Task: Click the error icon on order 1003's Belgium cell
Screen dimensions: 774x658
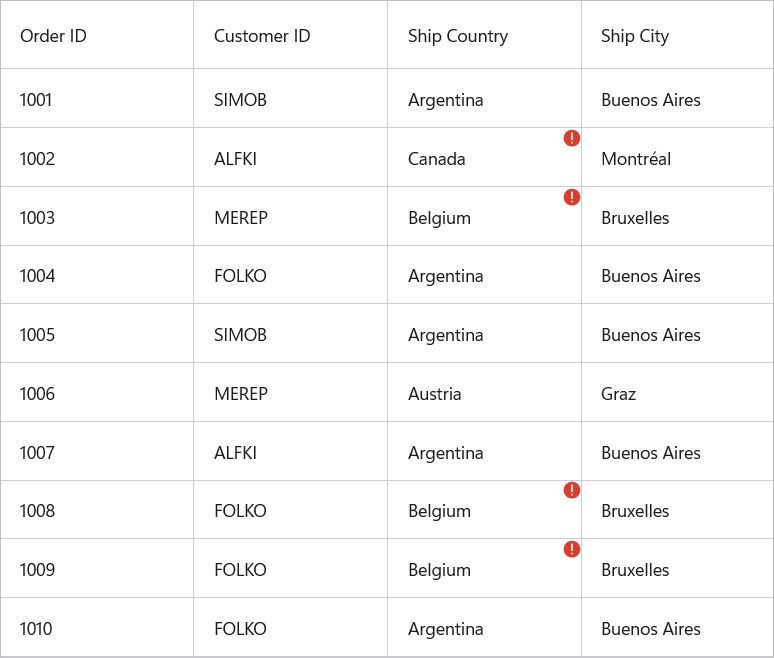Action: 572,197
